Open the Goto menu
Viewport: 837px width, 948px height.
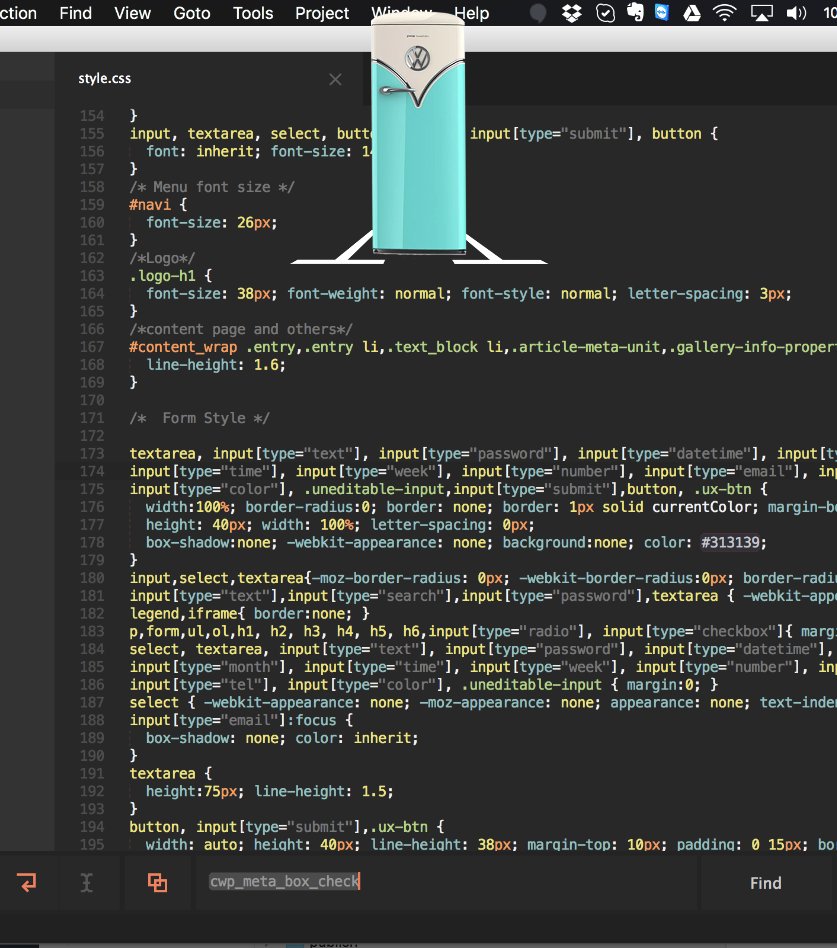[x=192, y=13]
